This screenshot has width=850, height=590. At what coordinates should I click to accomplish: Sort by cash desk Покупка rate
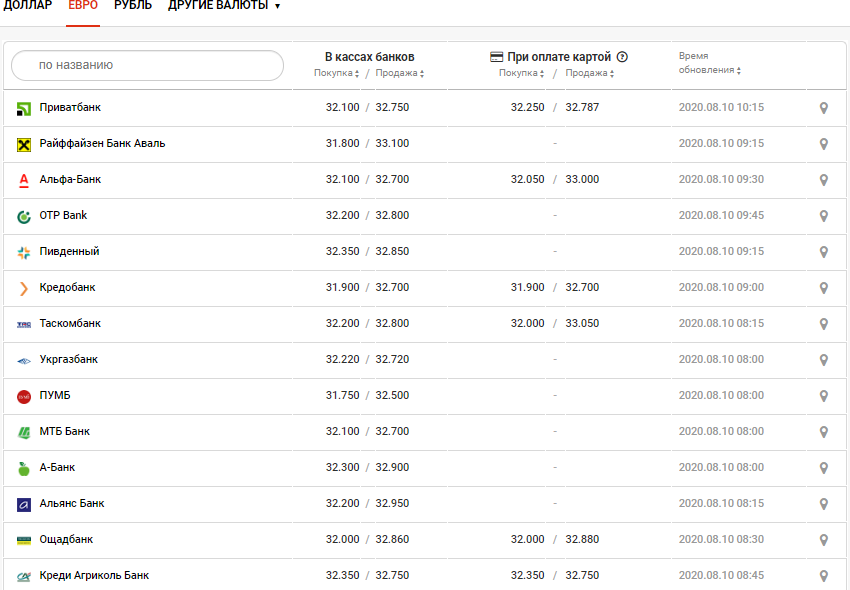[x=336, y=73]
